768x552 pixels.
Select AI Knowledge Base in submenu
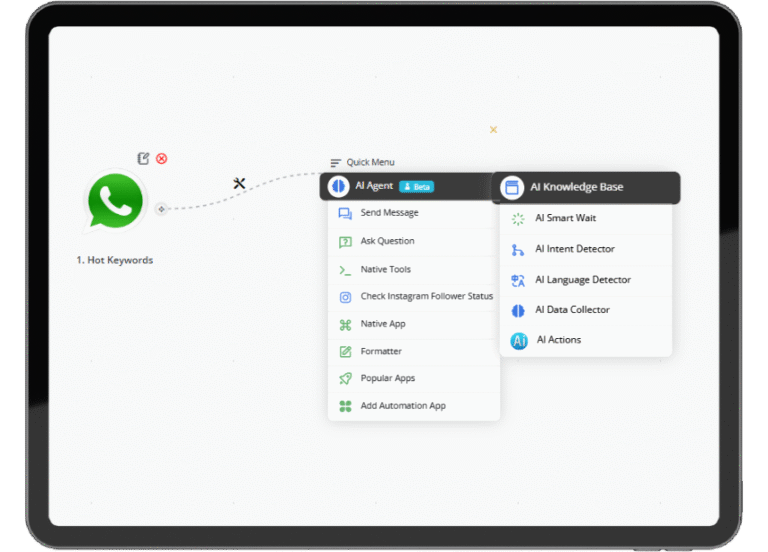pyautogui.click(x=576, y=187)
